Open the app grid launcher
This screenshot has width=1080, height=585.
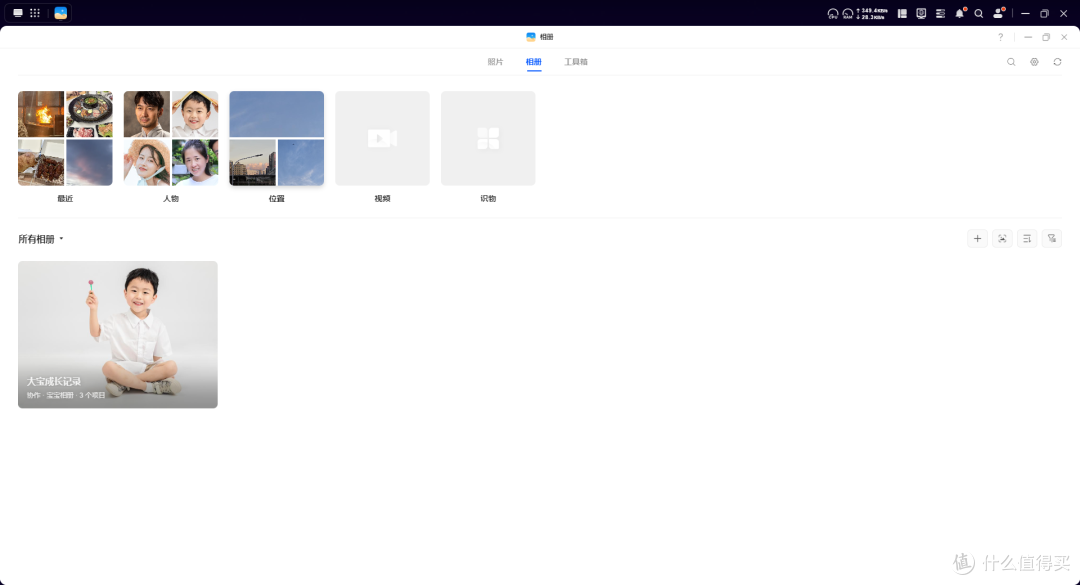pos(35,13)
